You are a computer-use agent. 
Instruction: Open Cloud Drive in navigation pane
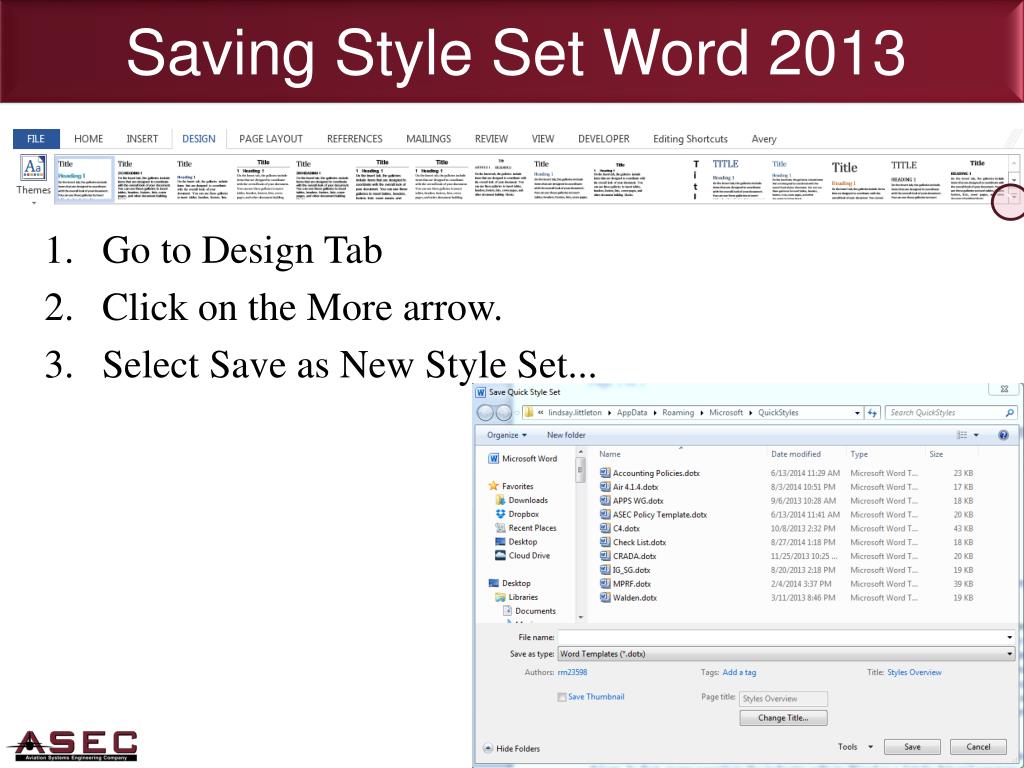(x=522, y=555)
